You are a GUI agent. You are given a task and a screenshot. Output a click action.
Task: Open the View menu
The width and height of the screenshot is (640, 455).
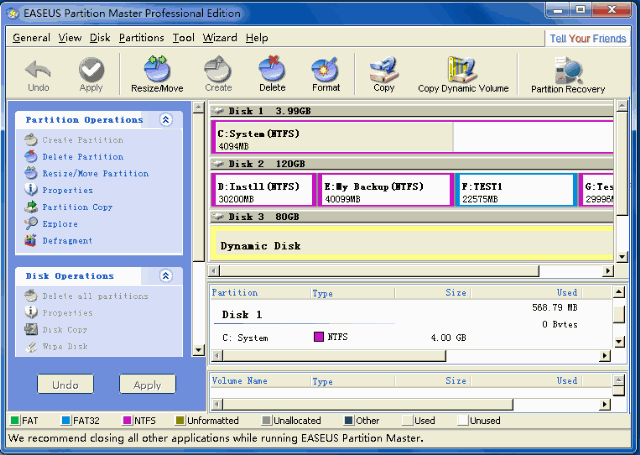(70, 38)
